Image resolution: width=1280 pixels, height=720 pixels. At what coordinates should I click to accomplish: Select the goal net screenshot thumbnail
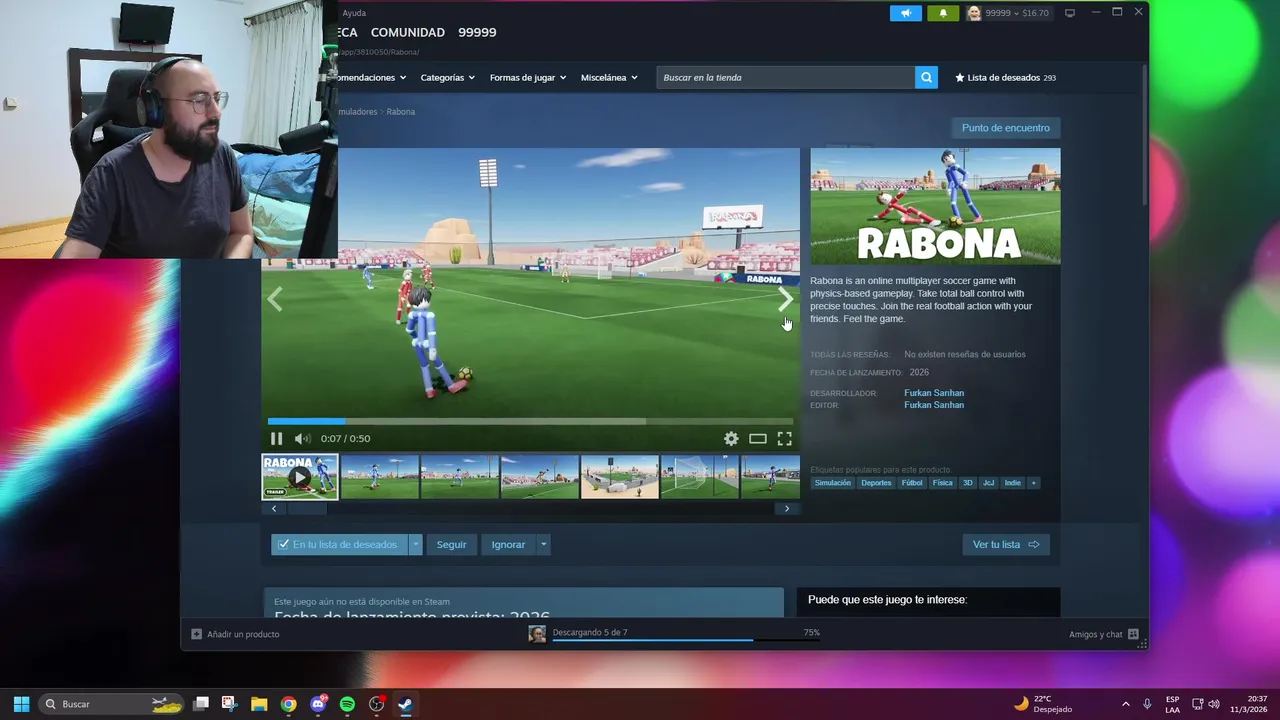pos(700,477)
